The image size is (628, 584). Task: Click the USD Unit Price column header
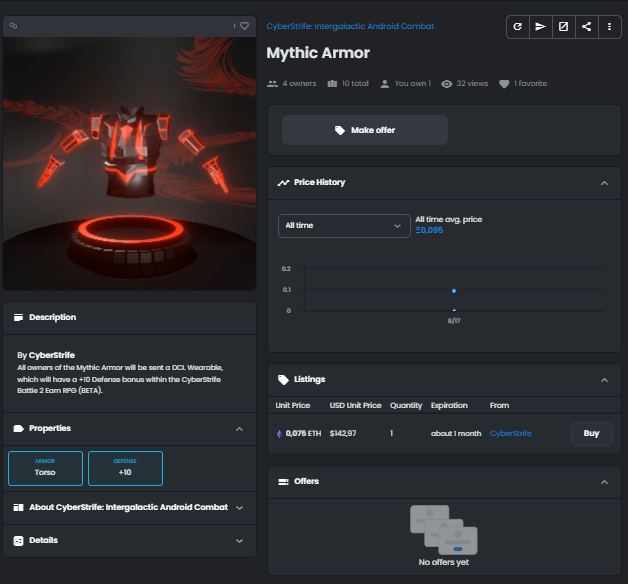click(x=355, y=405)
